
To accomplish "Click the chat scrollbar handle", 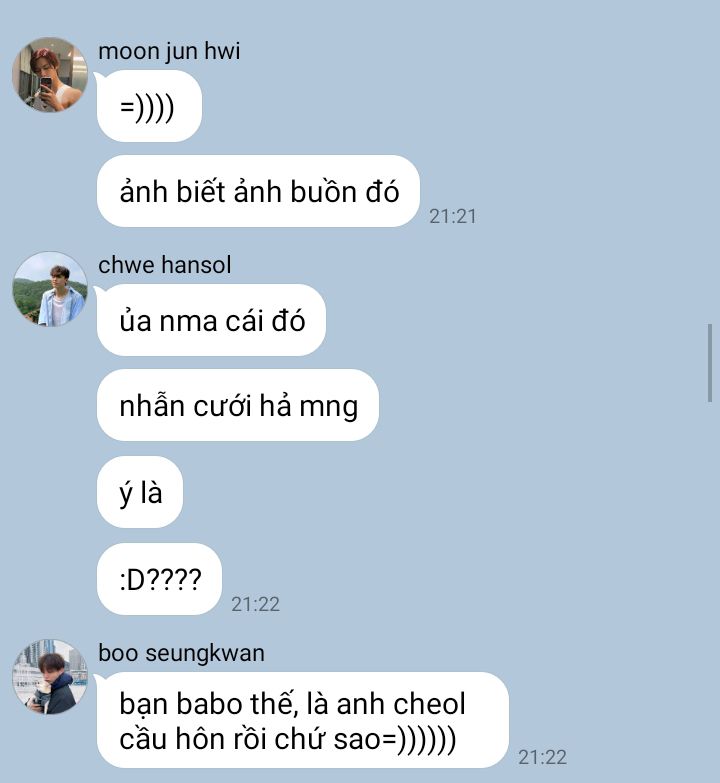I will [710, 363].
